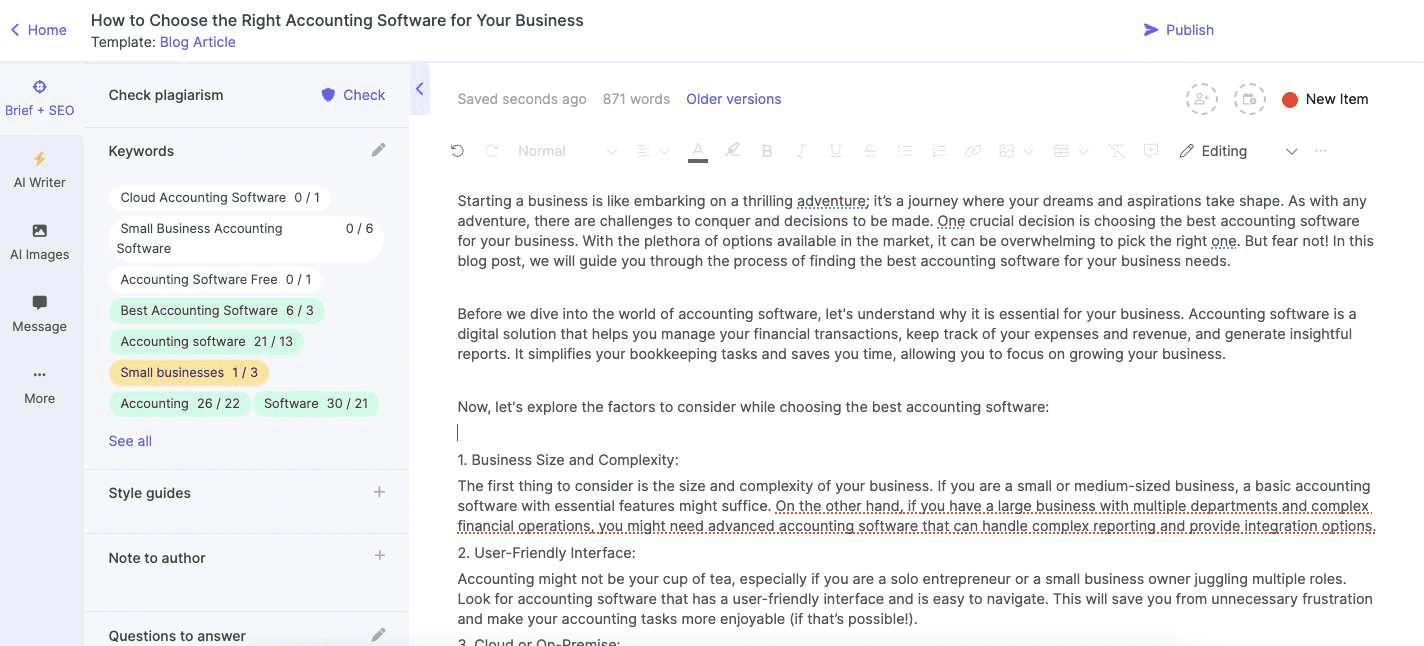
Task: Click the assign user icon
Action: point(1201,99)
